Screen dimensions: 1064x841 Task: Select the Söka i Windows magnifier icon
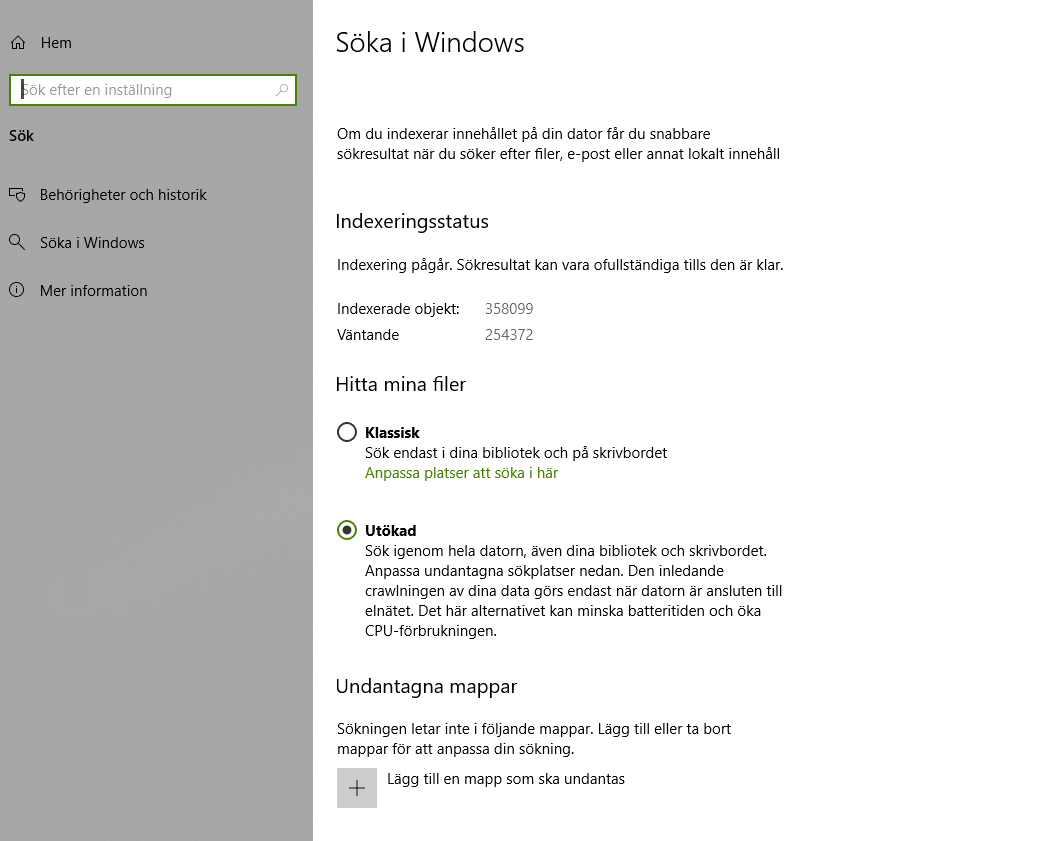tap(18, 242)
